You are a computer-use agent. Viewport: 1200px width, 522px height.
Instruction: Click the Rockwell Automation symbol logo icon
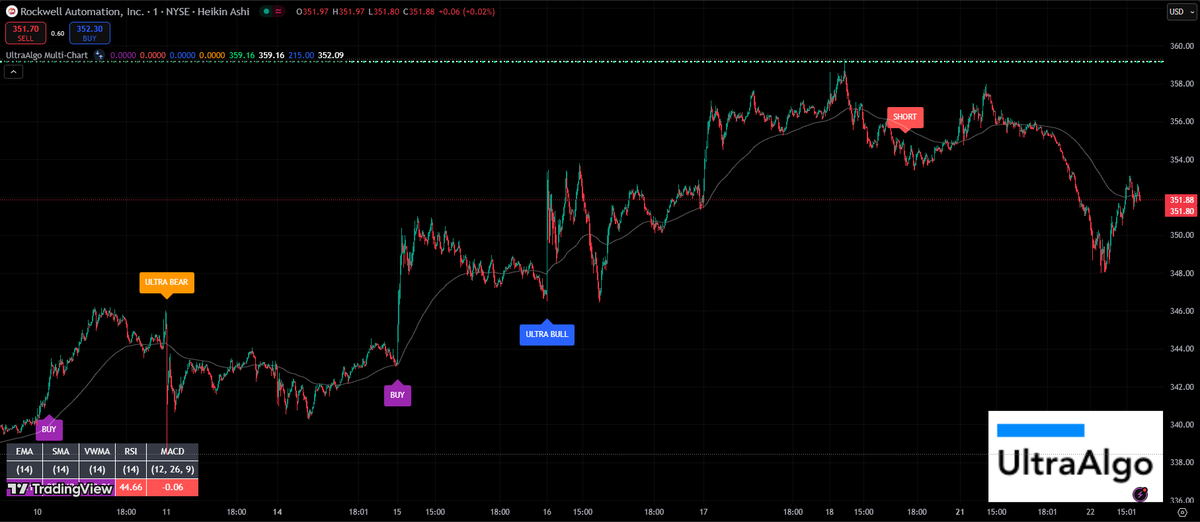[12, 11]
